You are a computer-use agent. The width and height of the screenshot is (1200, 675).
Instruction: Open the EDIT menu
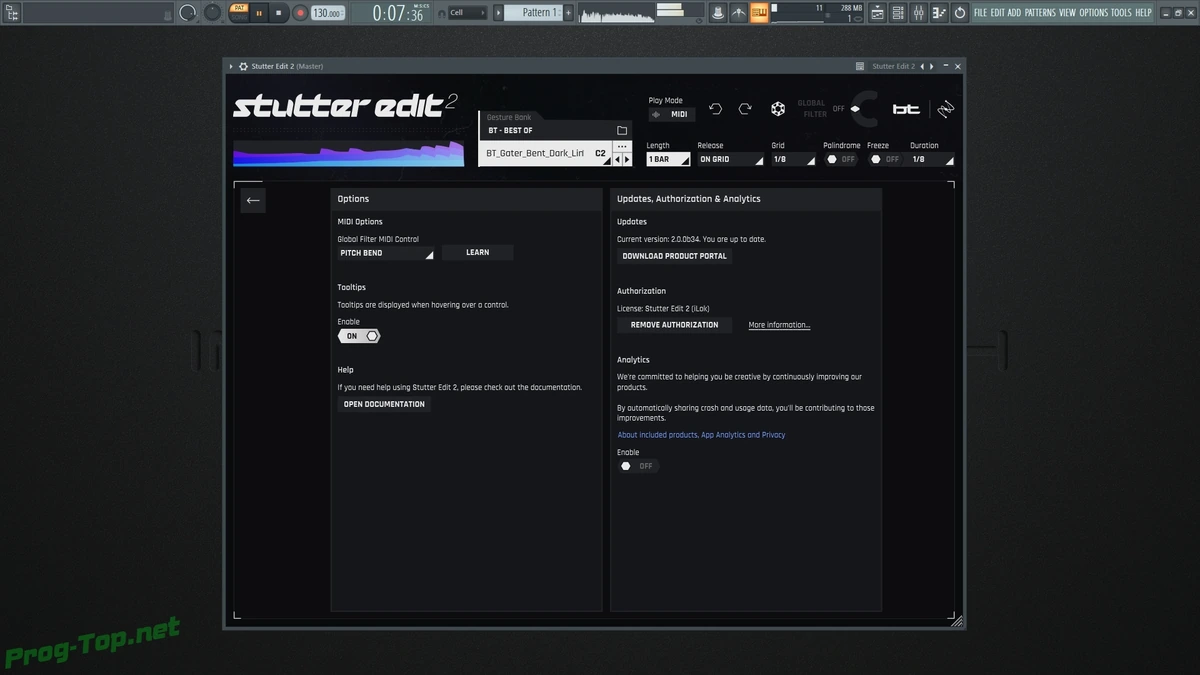tap(998, 13)
